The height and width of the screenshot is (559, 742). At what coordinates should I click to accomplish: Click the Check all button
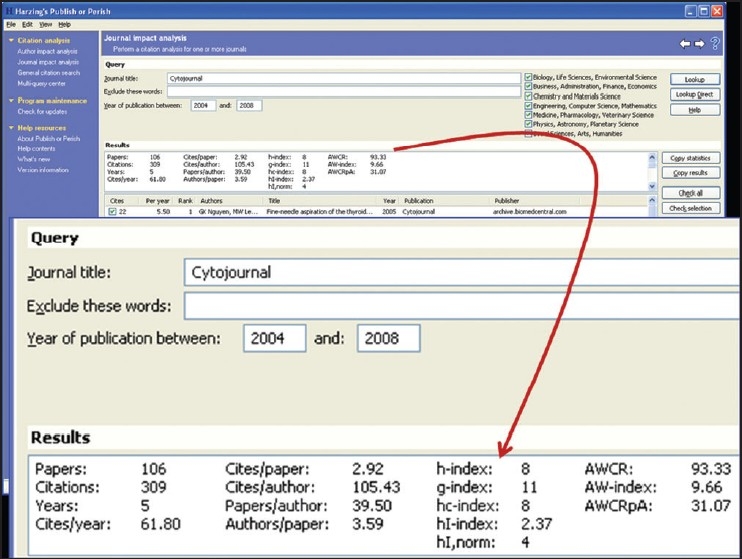tap(690, 193)
